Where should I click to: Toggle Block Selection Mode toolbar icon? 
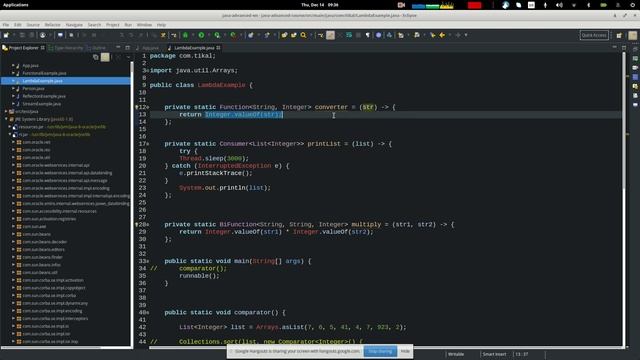coord(358,36)
